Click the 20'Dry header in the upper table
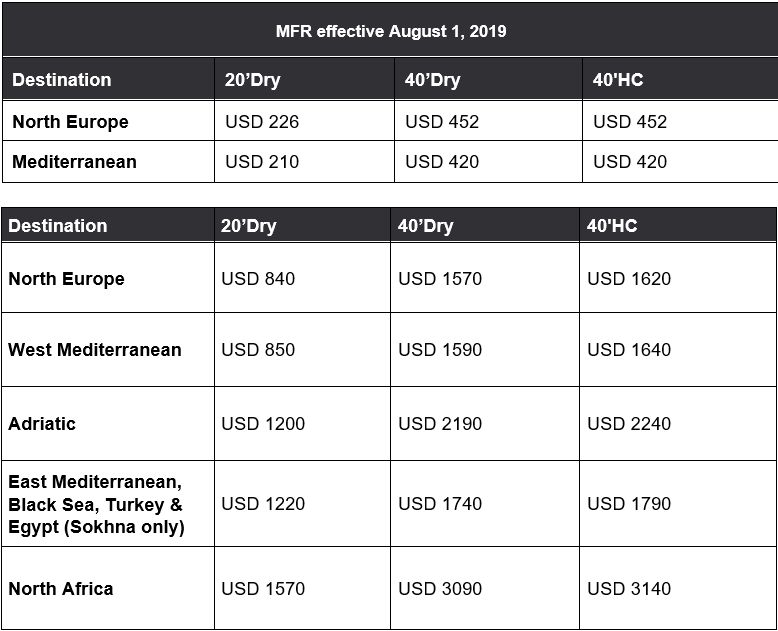The image size is (778, 631). [252, 80]
